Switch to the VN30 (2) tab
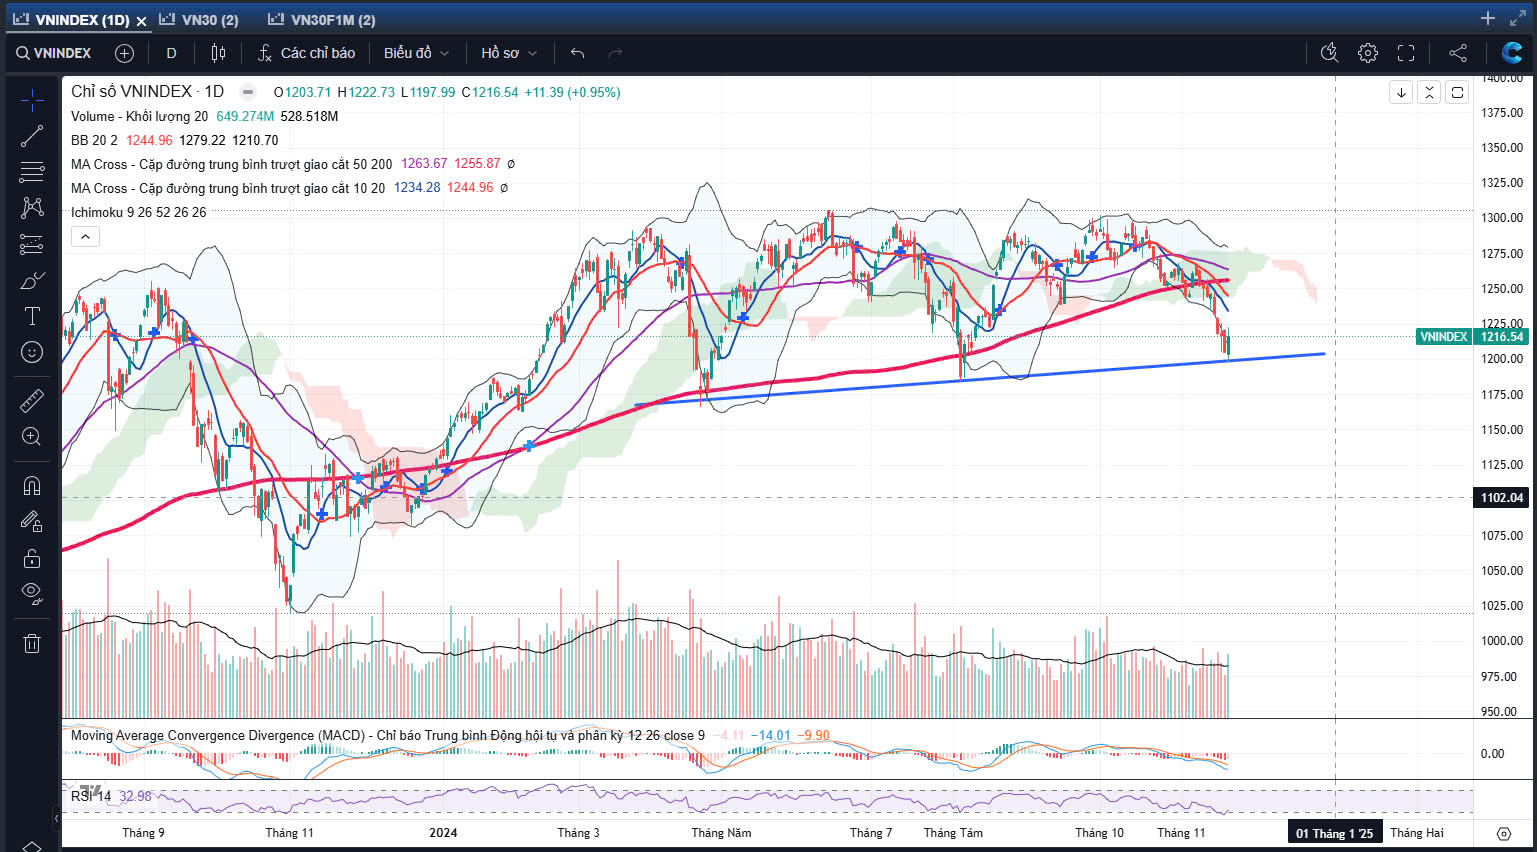1537x852 pixels. pos(199,20)
